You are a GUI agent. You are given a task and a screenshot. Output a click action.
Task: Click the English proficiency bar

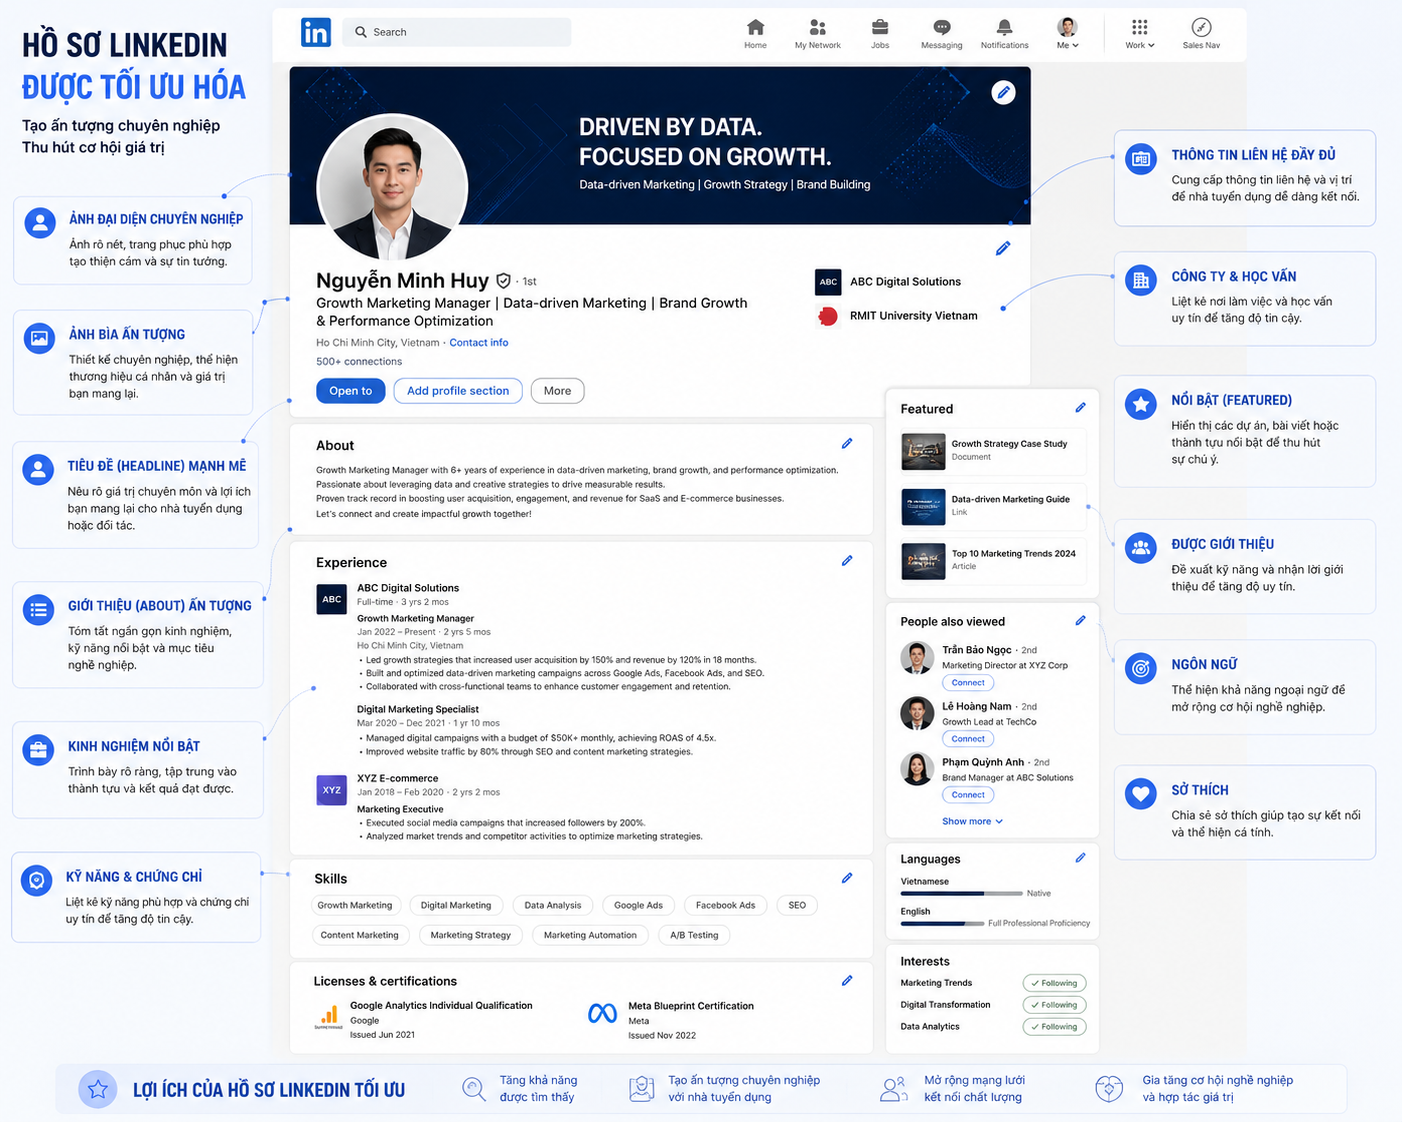point(942,923)
